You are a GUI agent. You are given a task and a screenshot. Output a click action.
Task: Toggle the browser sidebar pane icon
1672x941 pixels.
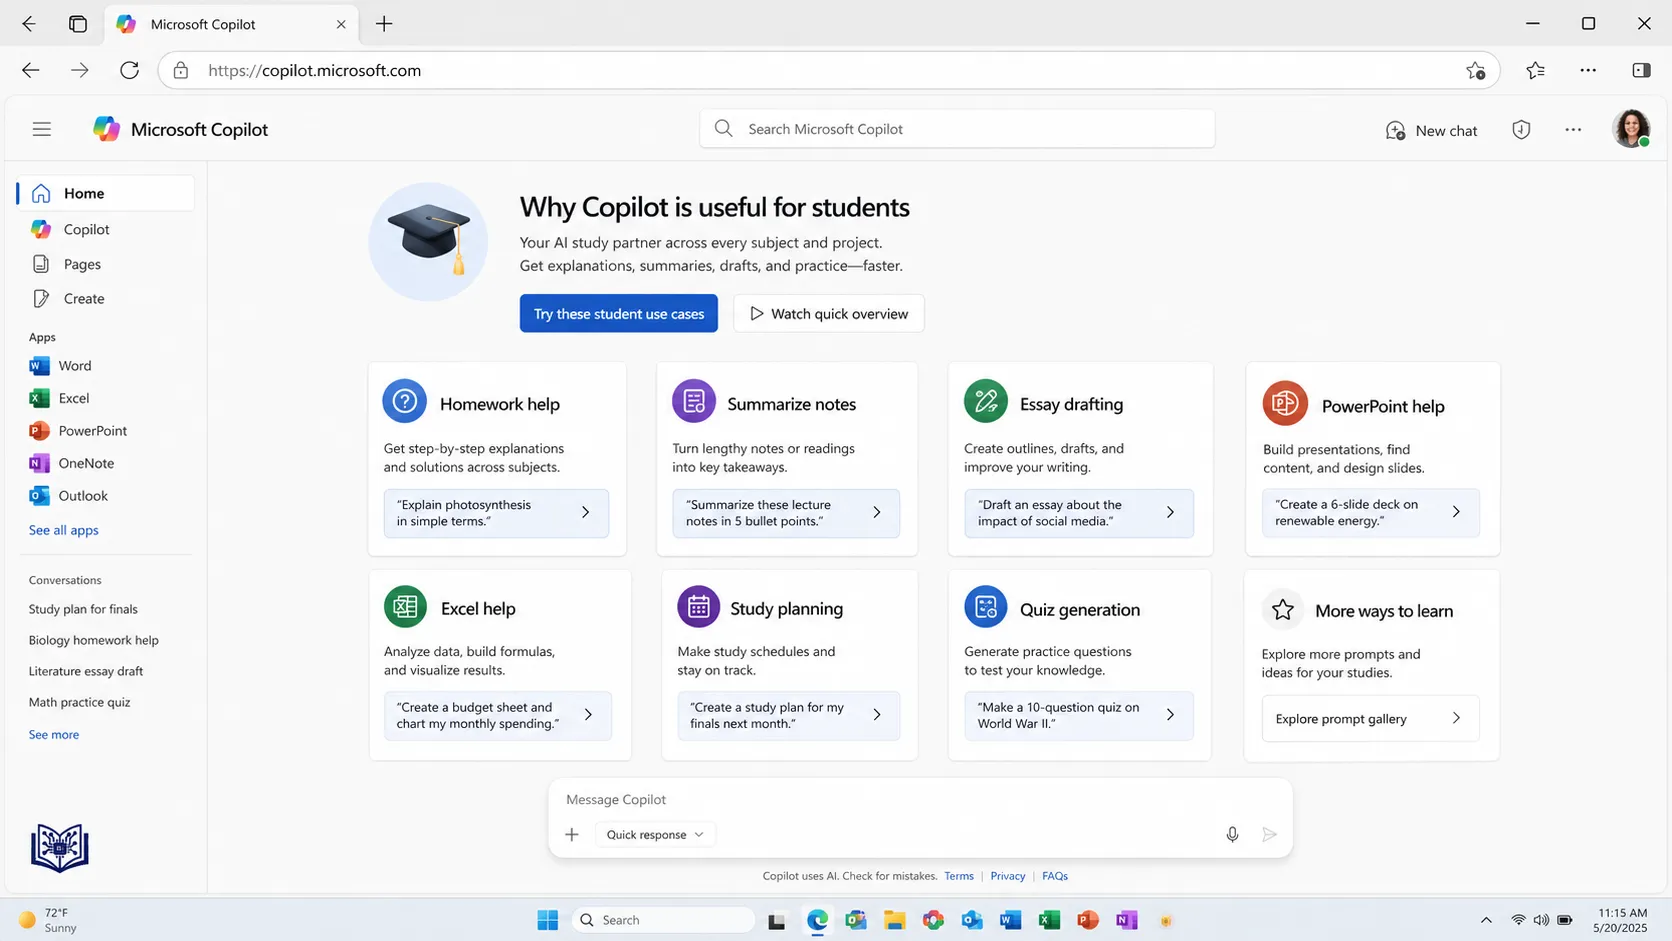[1641, 70]
